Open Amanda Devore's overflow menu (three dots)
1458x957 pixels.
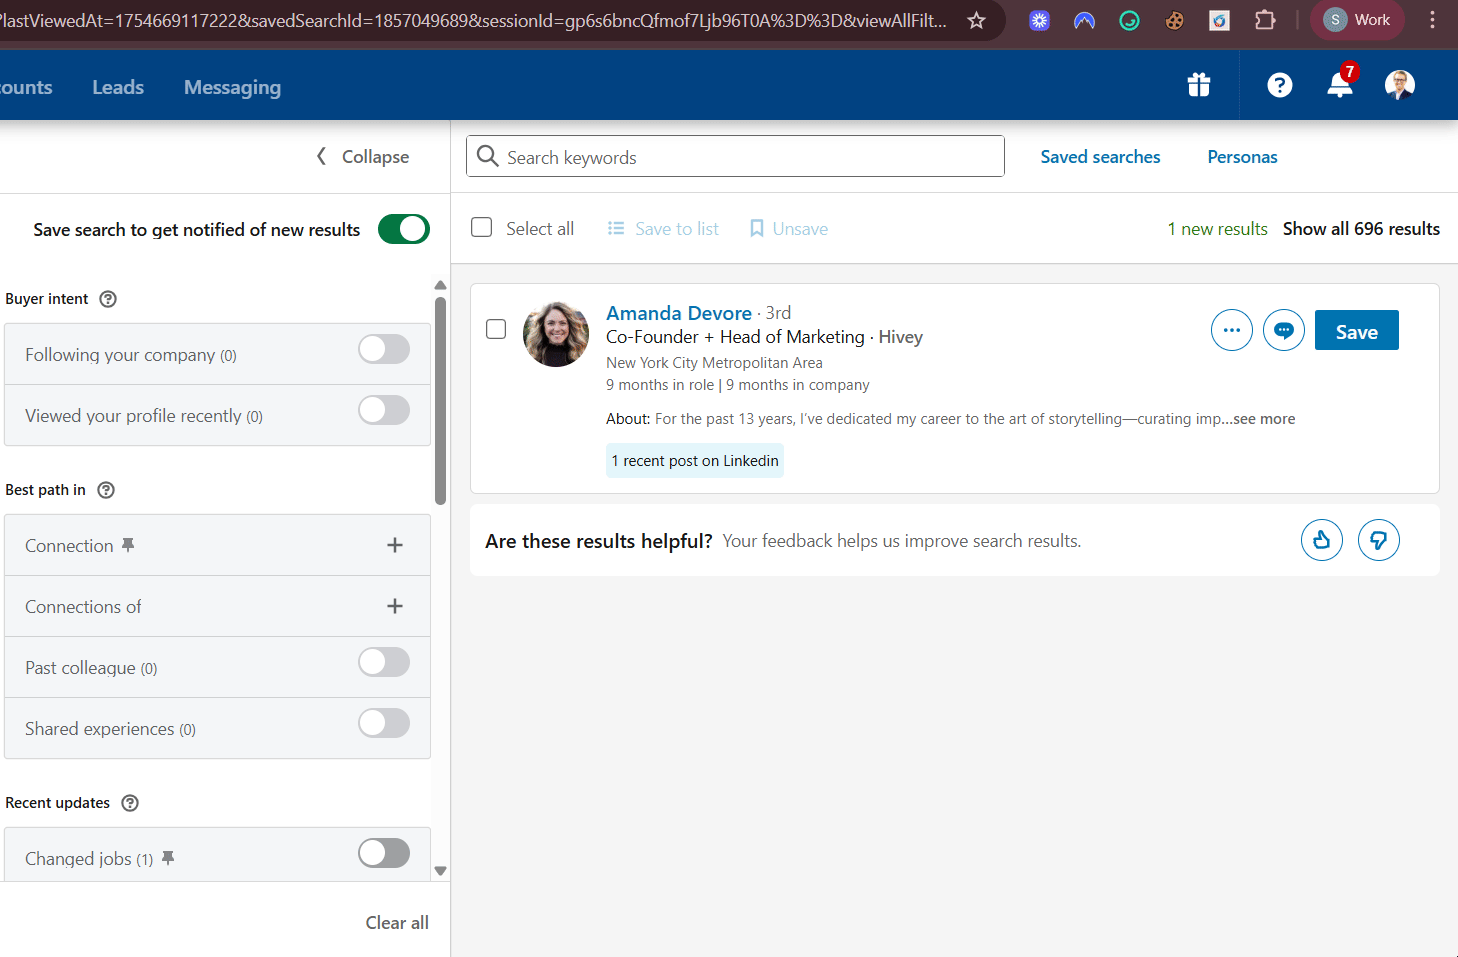1231,330
